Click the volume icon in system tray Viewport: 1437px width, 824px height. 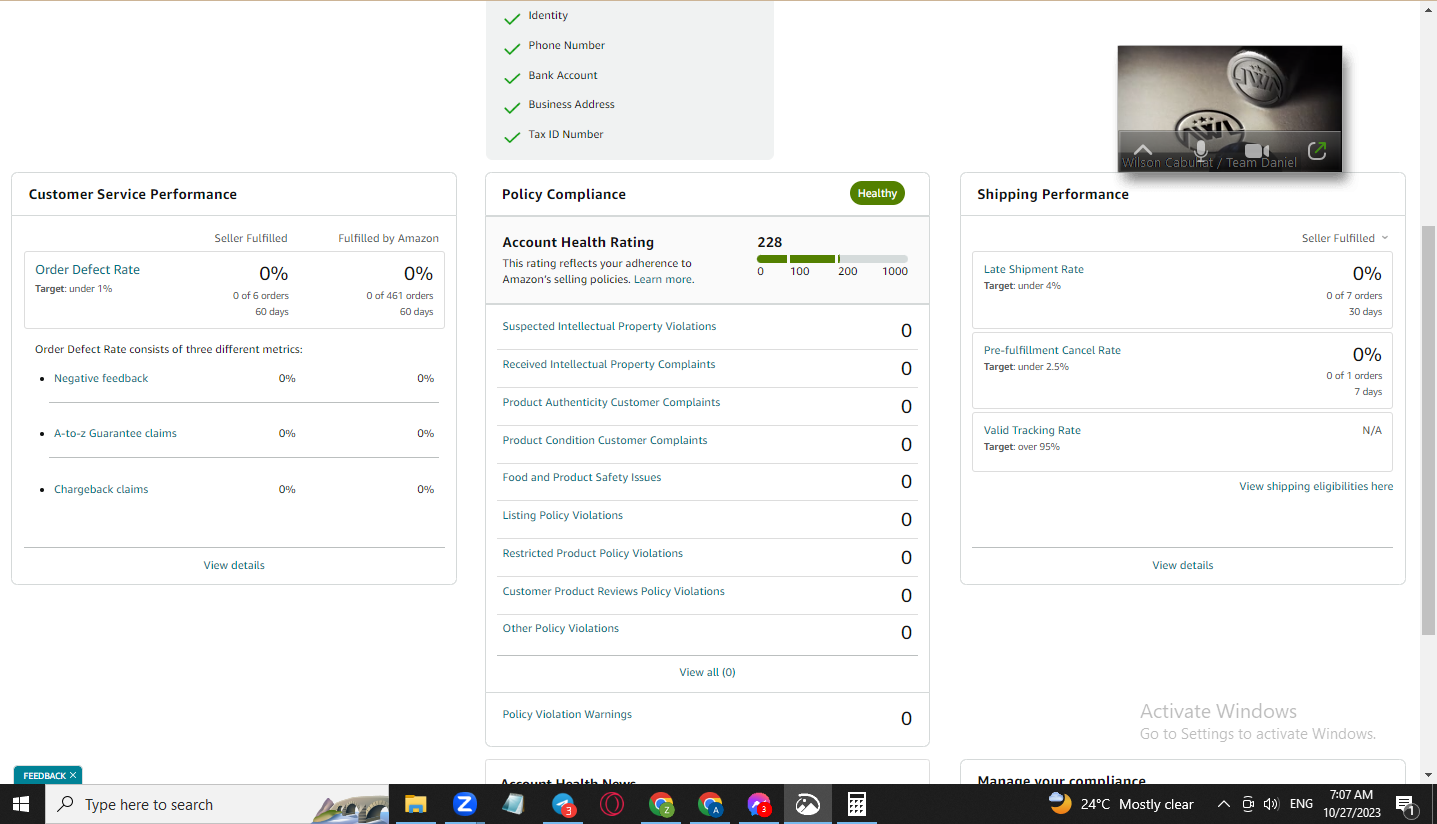click(1271, 804)
